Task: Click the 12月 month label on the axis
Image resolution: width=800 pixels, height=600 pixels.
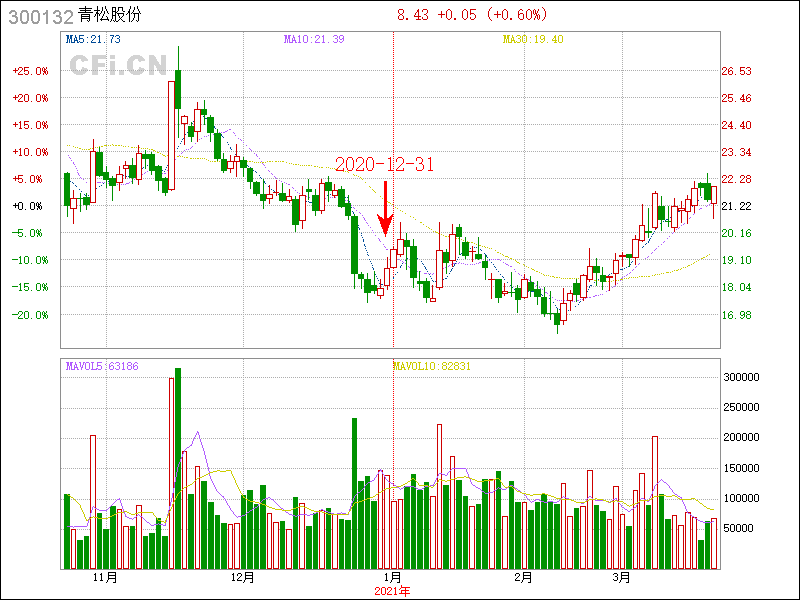Action: [x=243, y=578]
